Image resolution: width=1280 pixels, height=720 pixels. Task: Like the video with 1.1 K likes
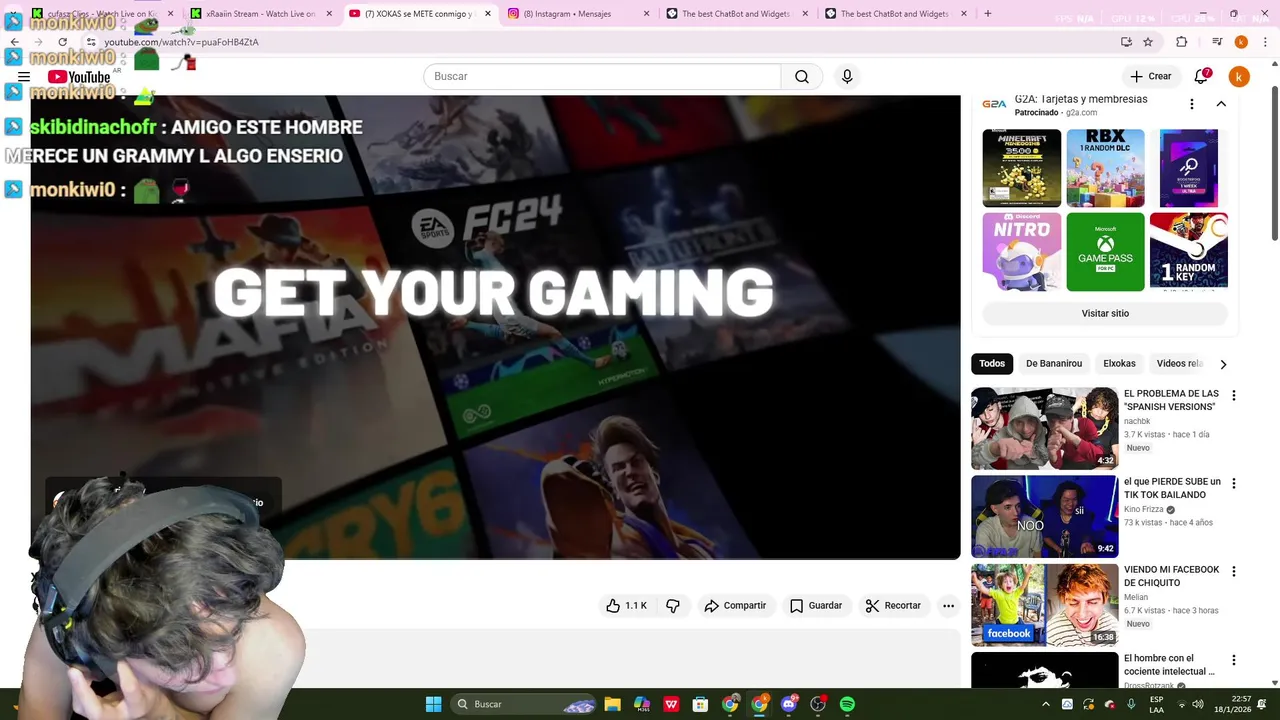tap(627, 606)
